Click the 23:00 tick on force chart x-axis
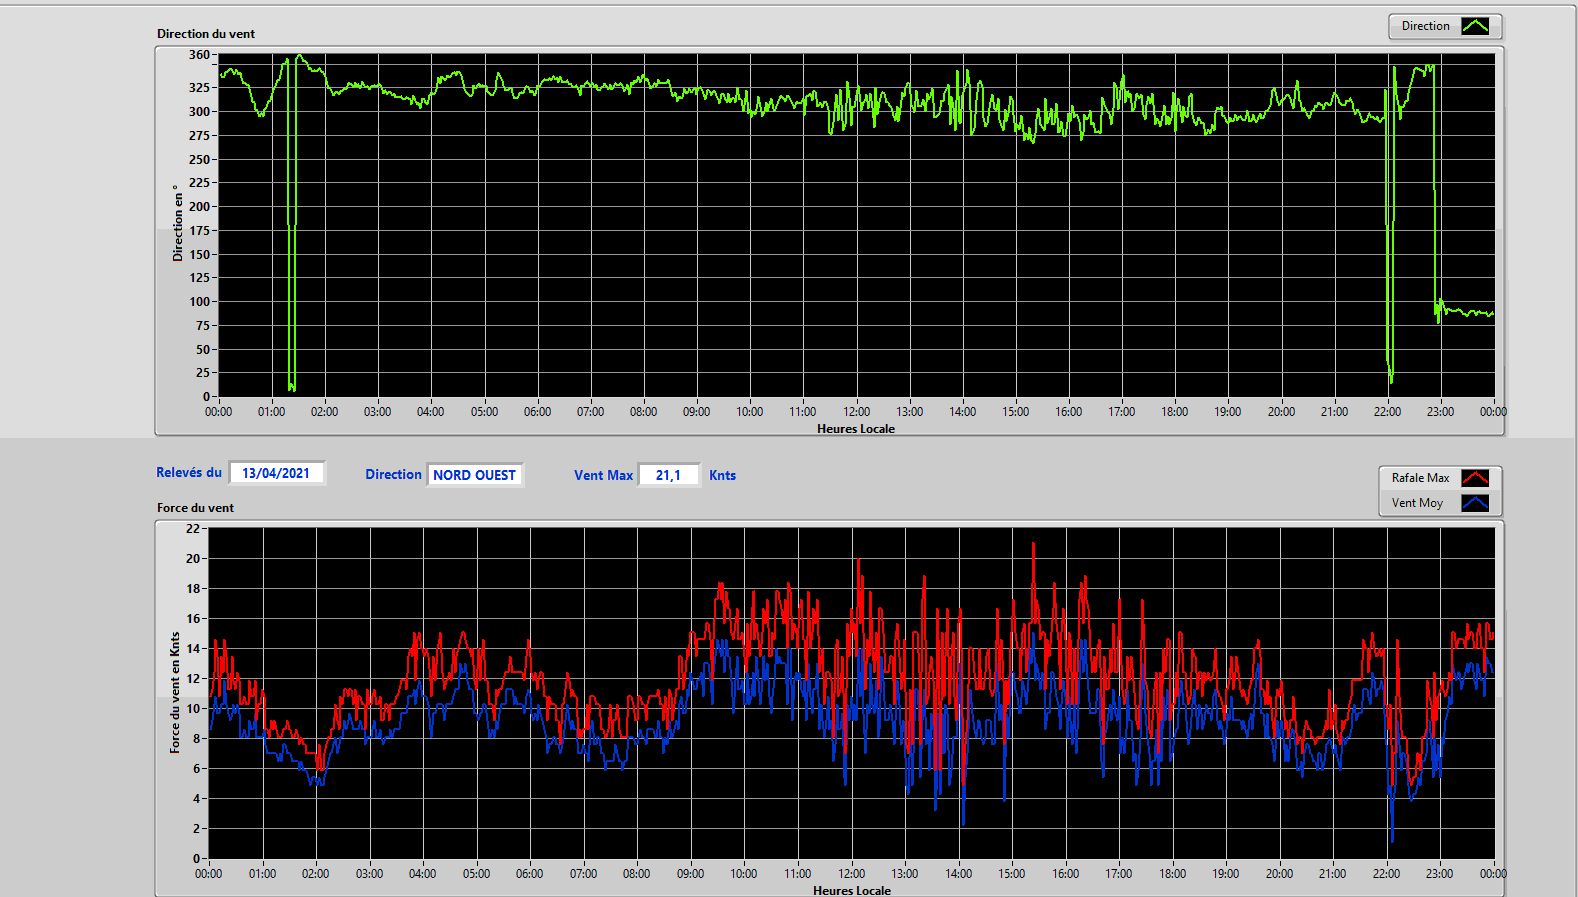The width and height of the screenshot is (1578, 897). tap(1439, 873)
